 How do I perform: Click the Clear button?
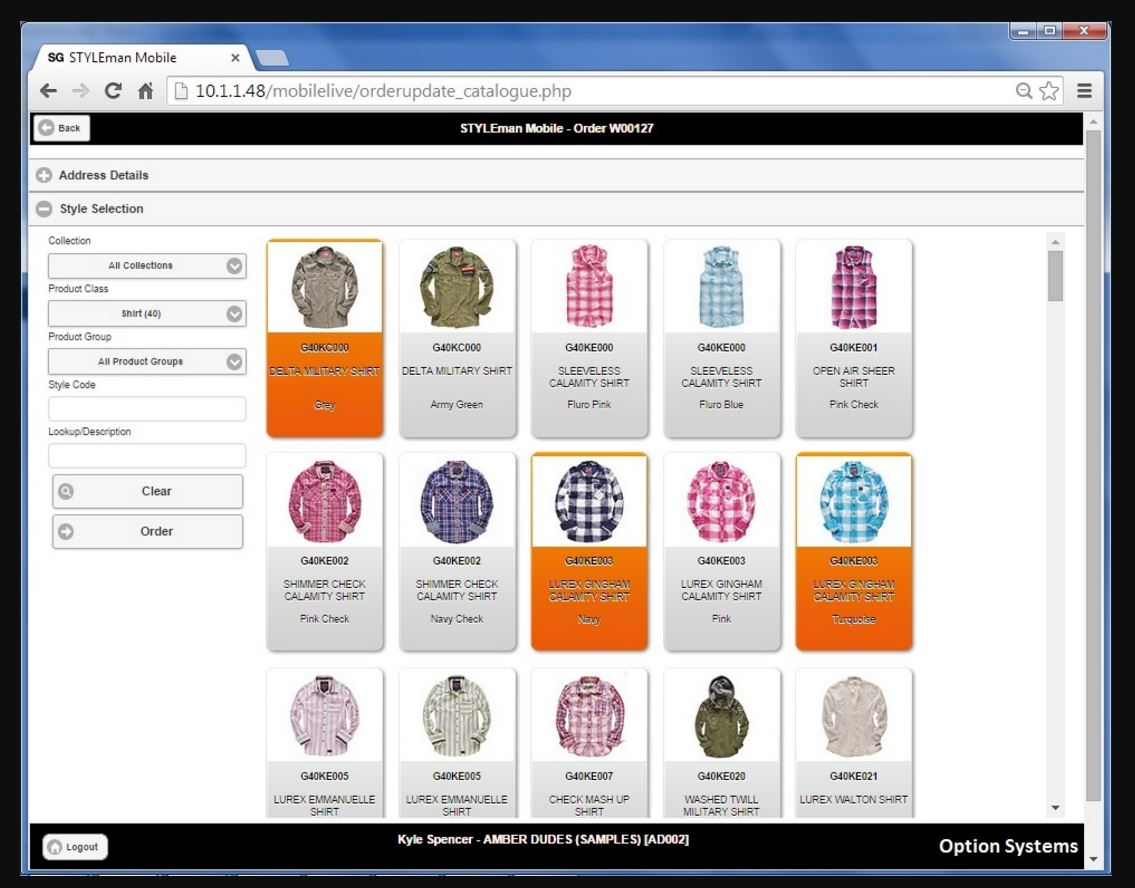148,491
